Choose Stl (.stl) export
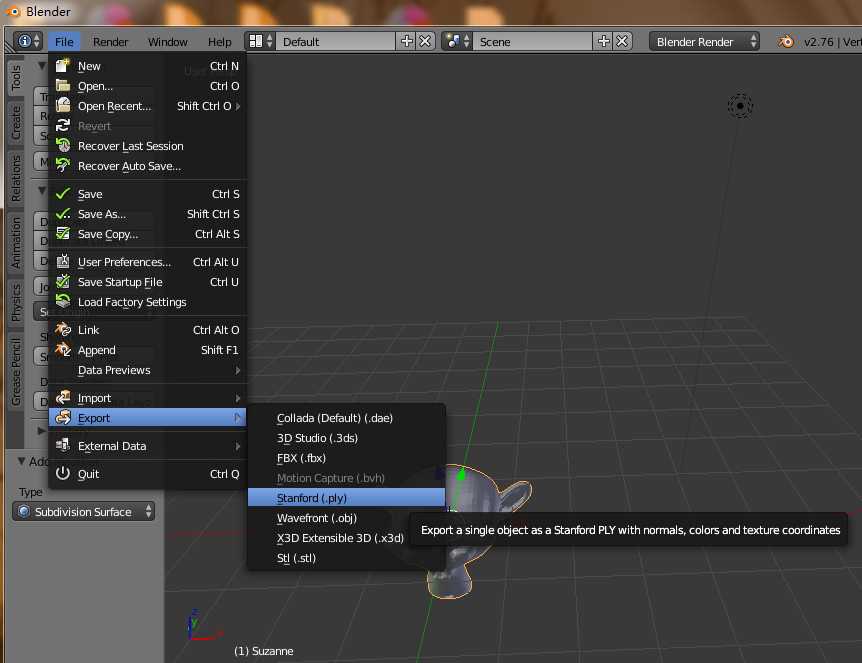Screen dimensions: 862x663 pyautogui.click(x=346, y=558)
